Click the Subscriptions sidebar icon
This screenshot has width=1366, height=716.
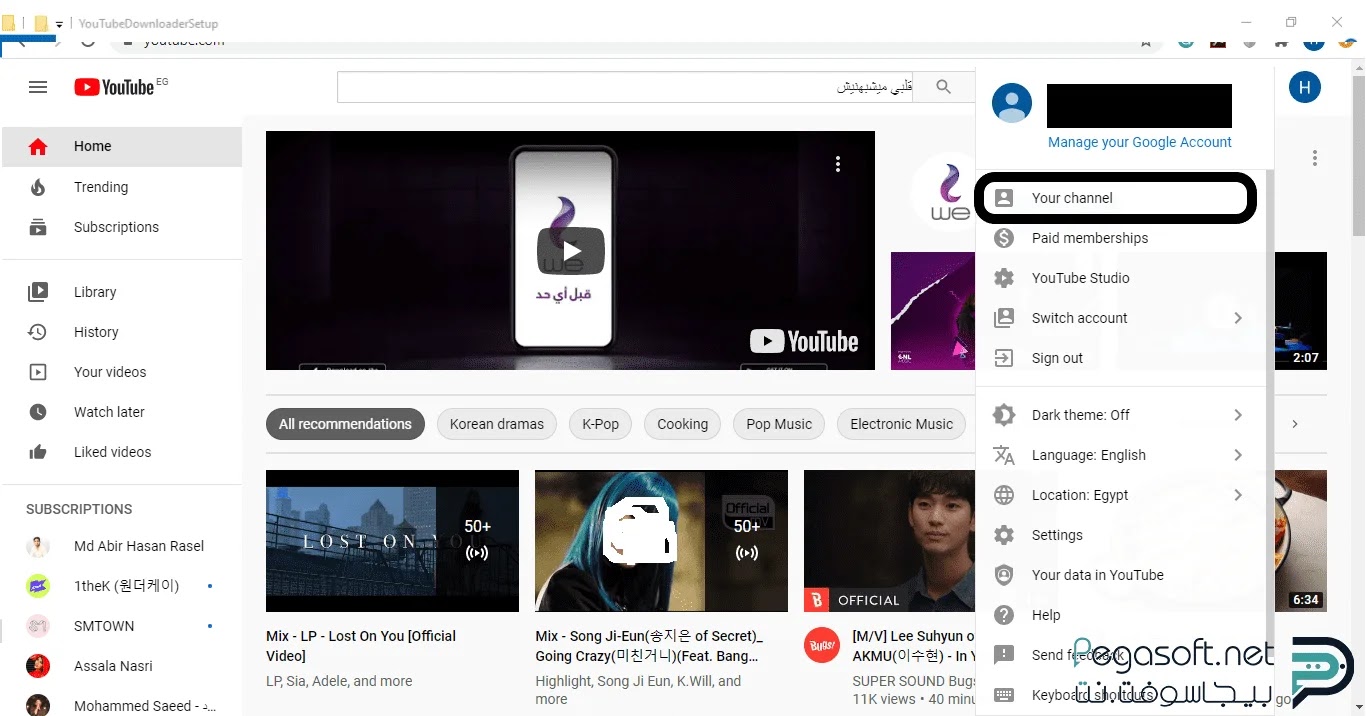point(38,227)
